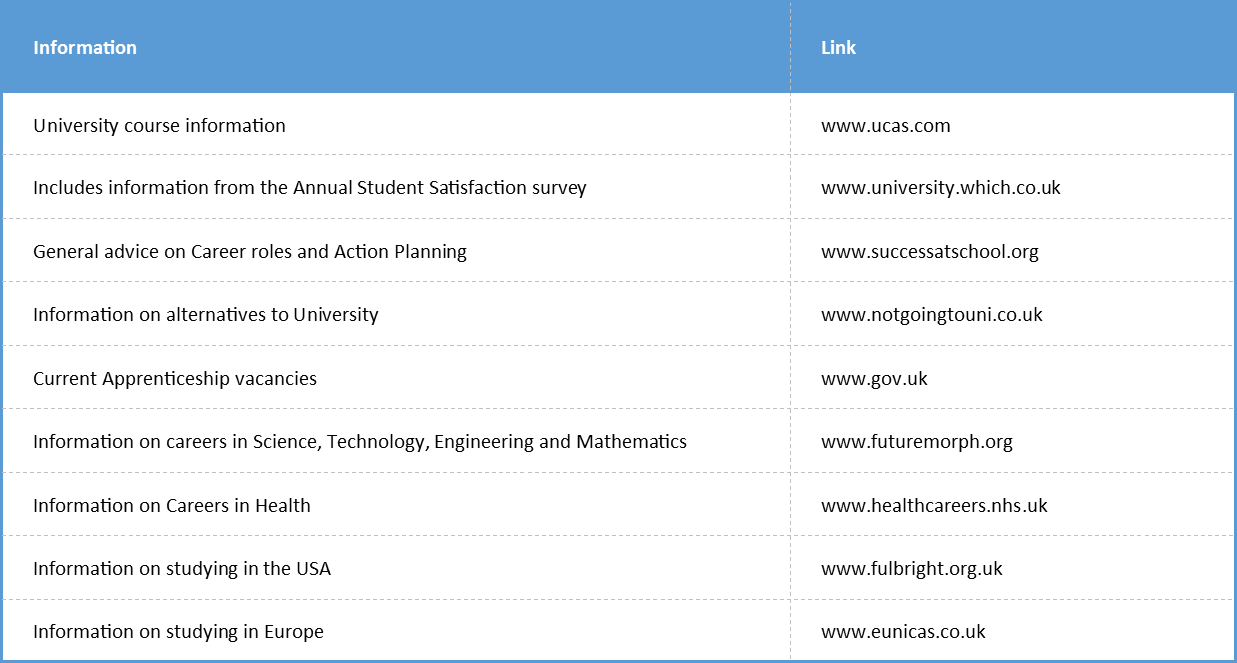Open the www.notgoingtouni.co.uk link
Viewport: 1237px width, 663px height.
931,315
